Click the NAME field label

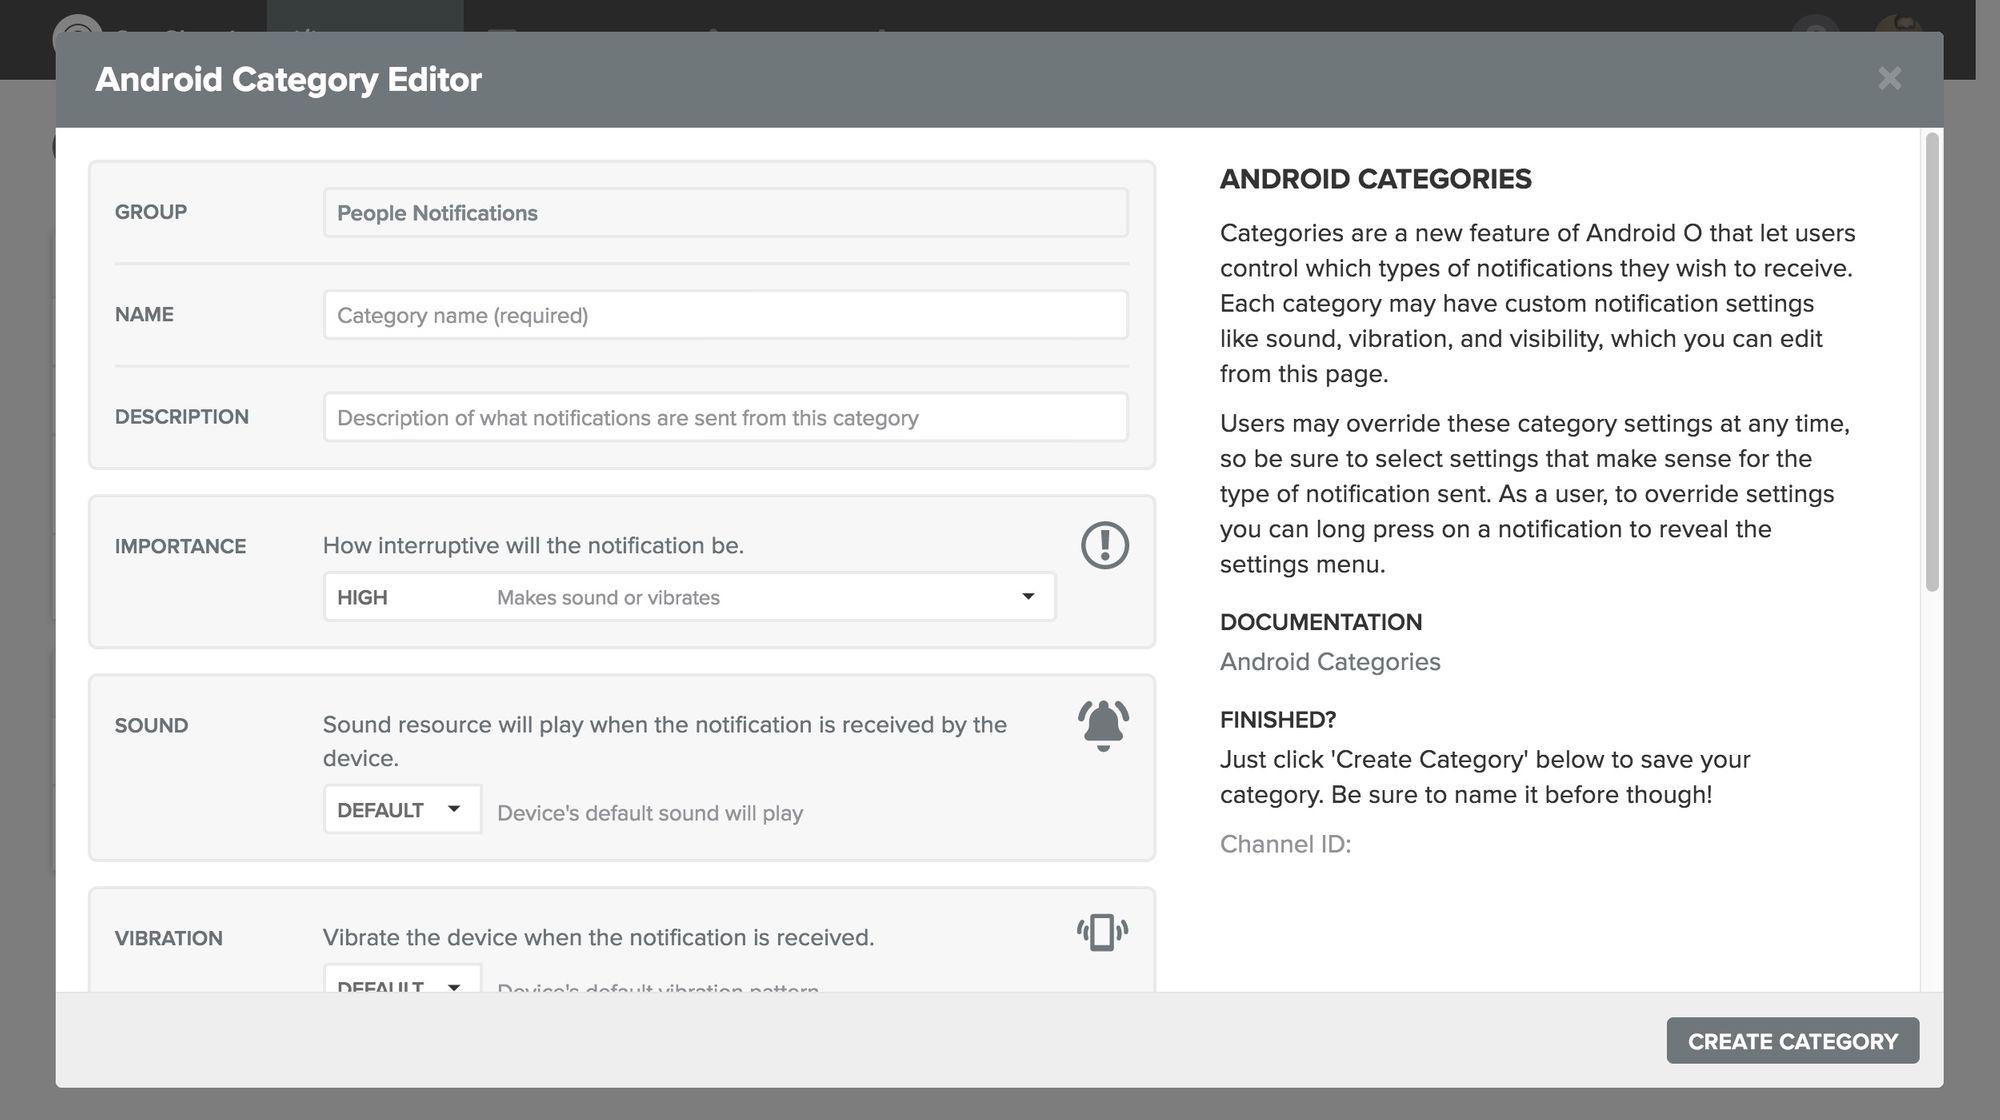click(x=144, y=314)
